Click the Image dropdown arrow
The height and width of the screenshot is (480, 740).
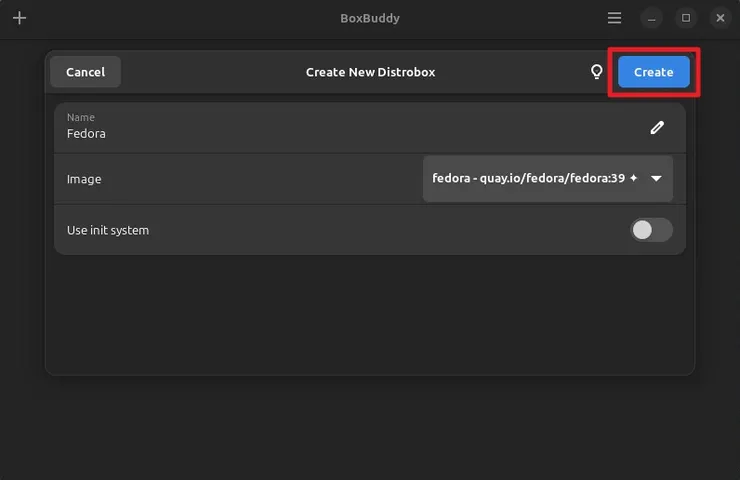(657, 179)
